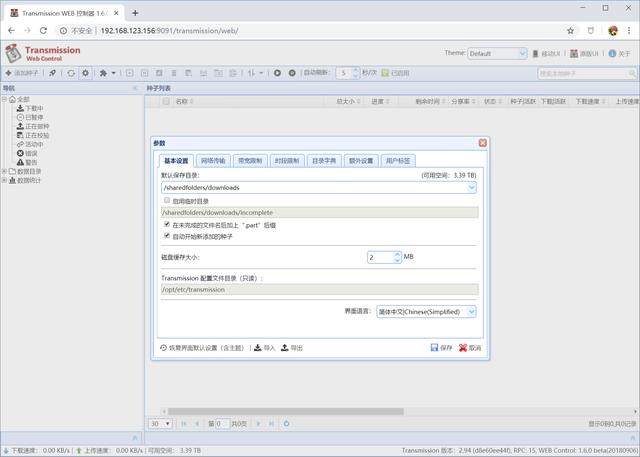Viewport: 640px width, 457px height.
Task: Click the disk cache size MB field
Action: pyautogui.click(x=381, y=257)
